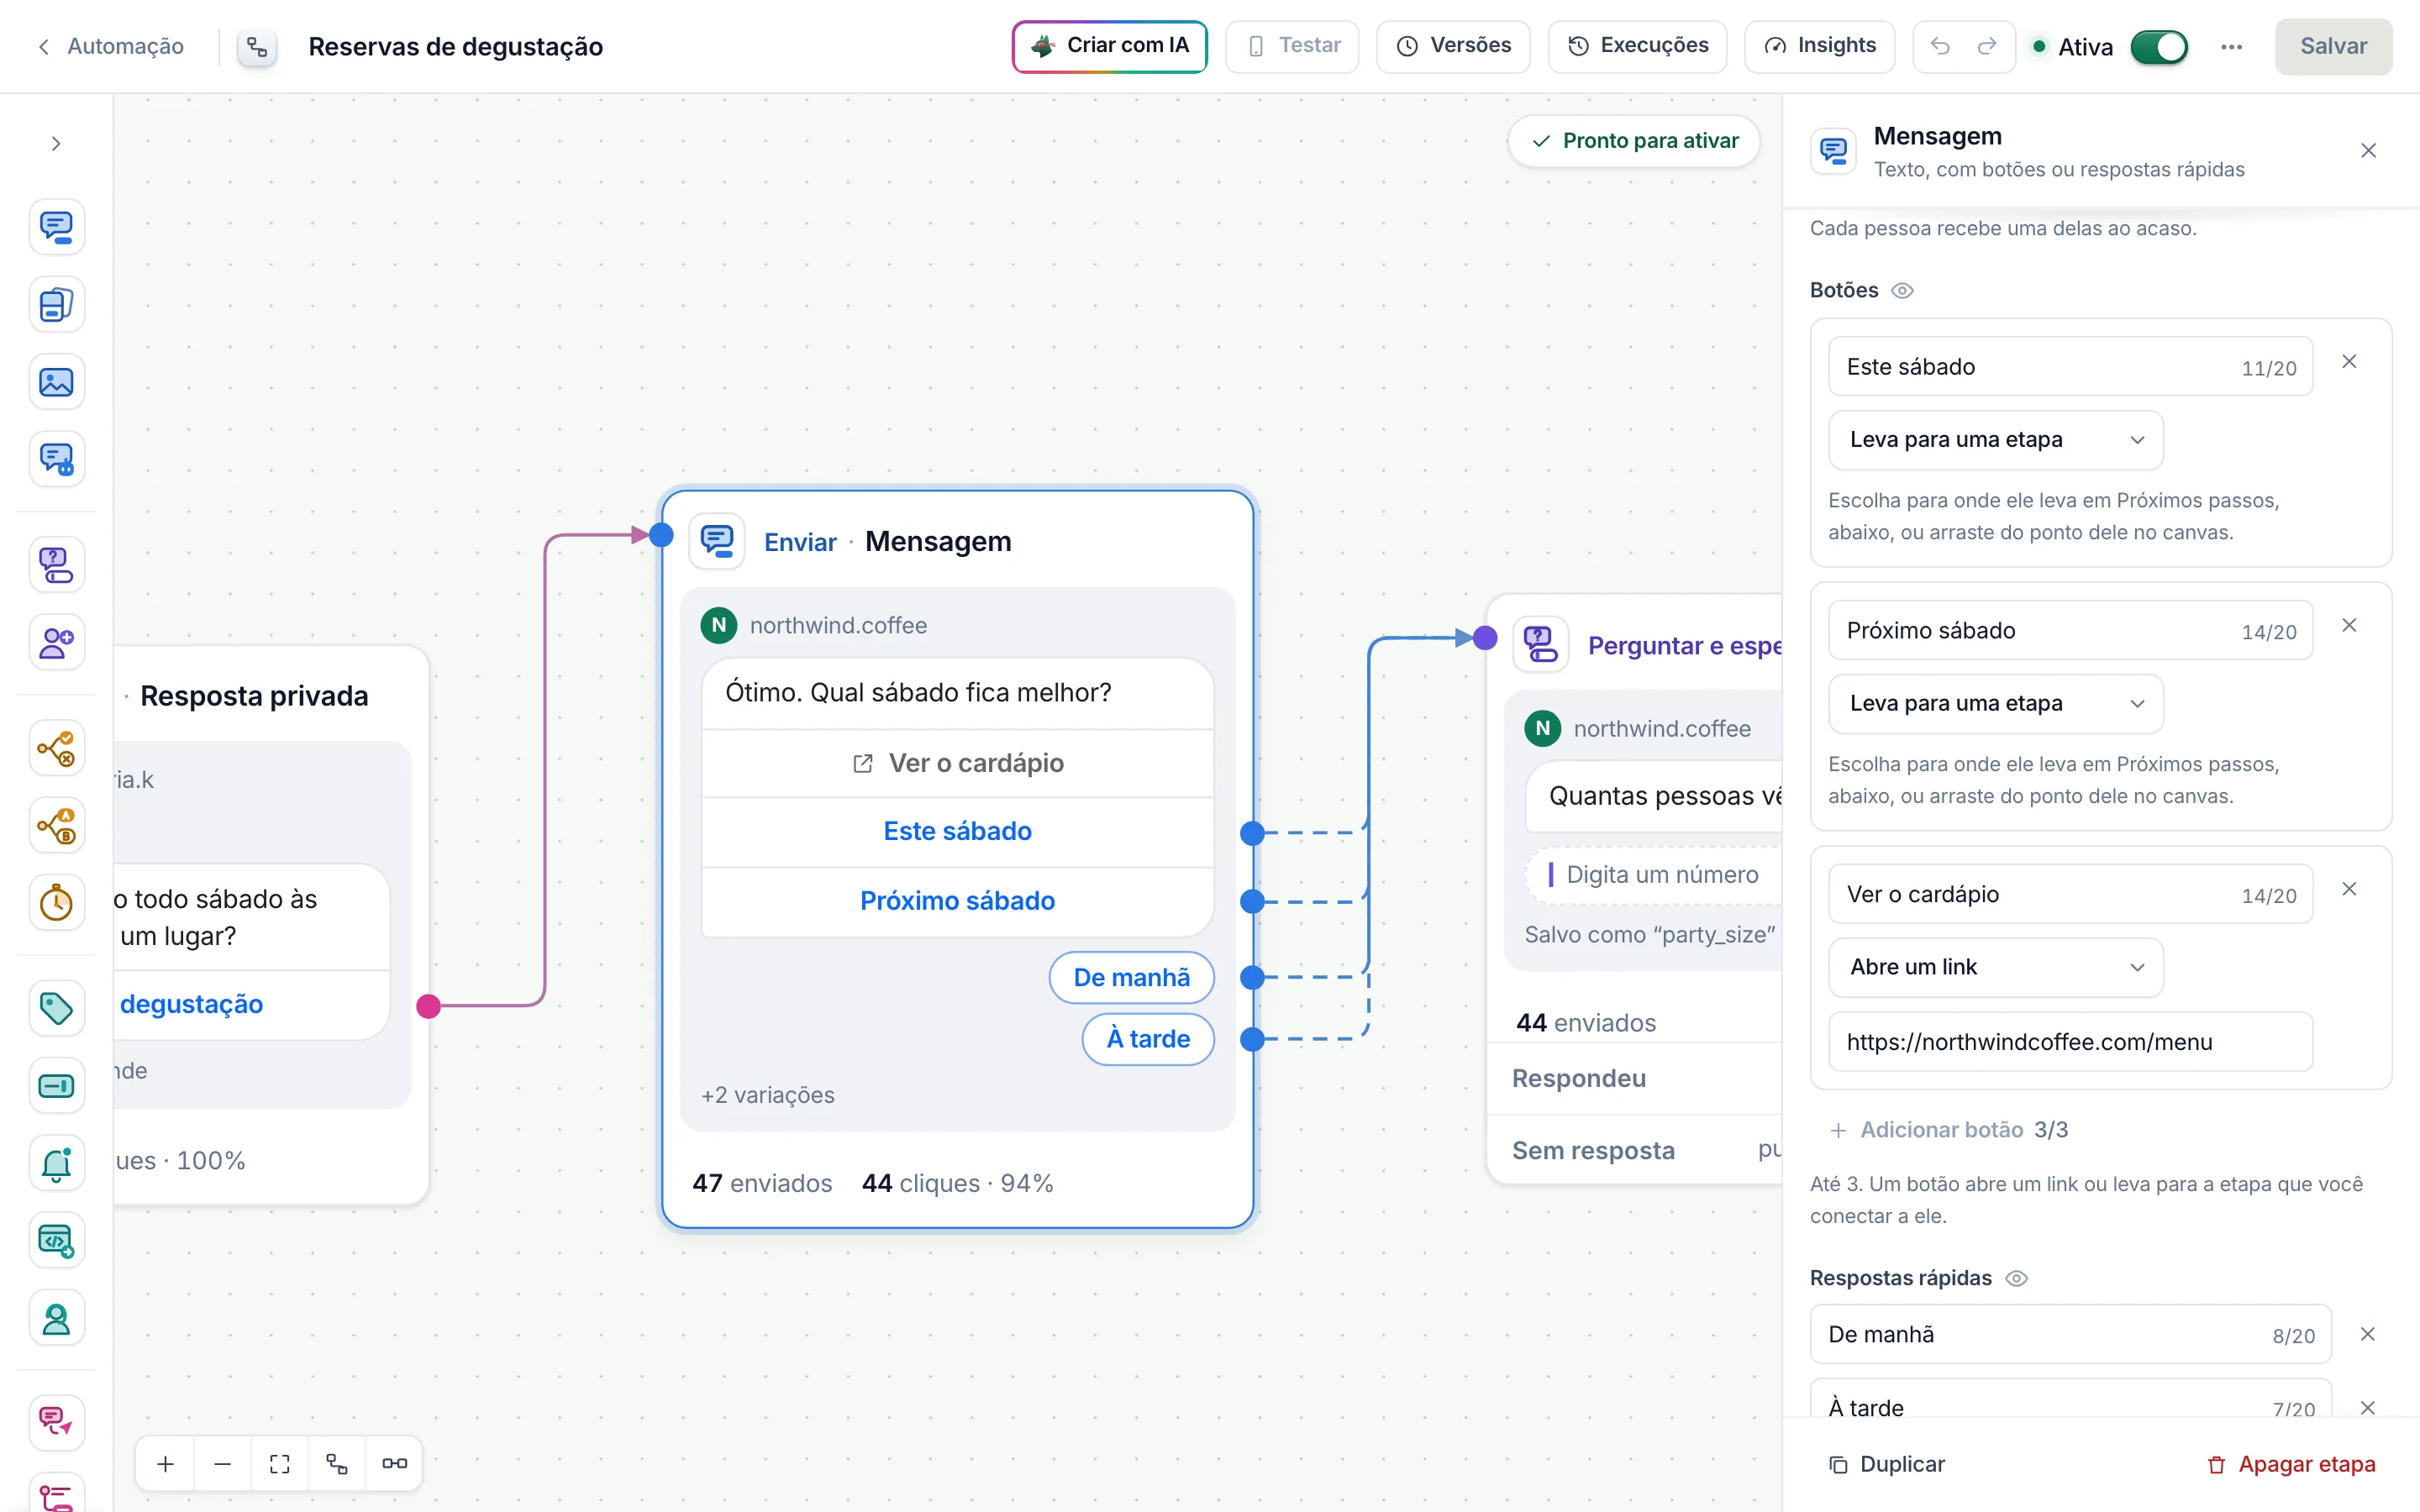Select the timer delay step sidebar icon
The image size is (2420, 1512).
coord(56,903)
